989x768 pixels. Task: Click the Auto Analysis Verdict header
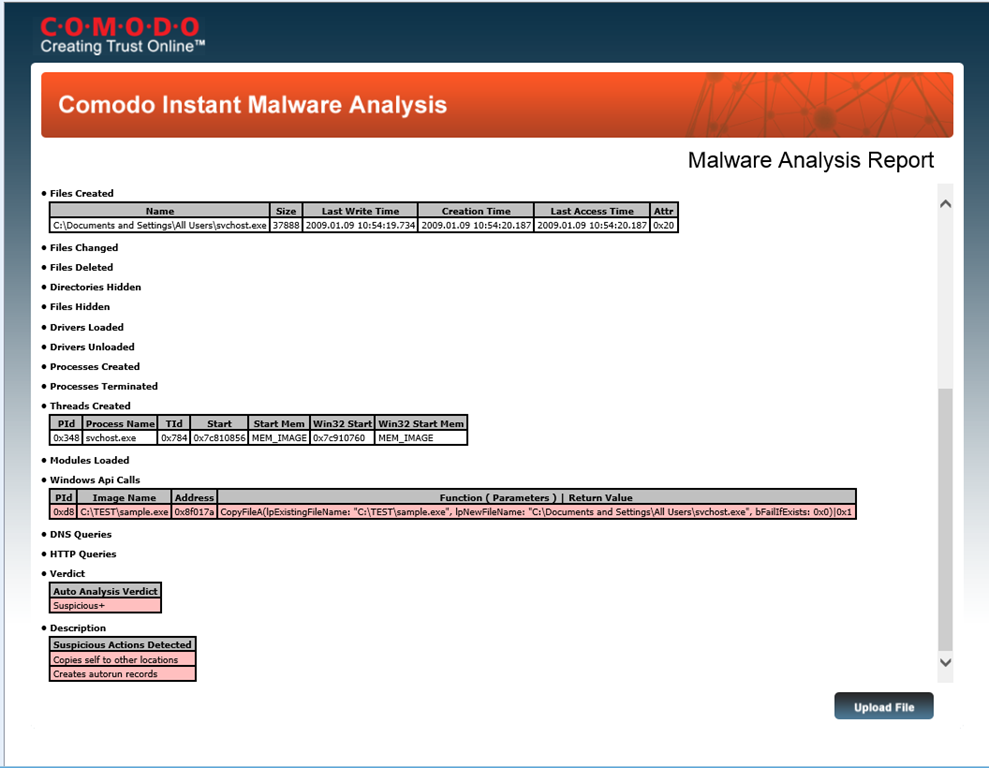pyautogui.click(x=105, y=591)
